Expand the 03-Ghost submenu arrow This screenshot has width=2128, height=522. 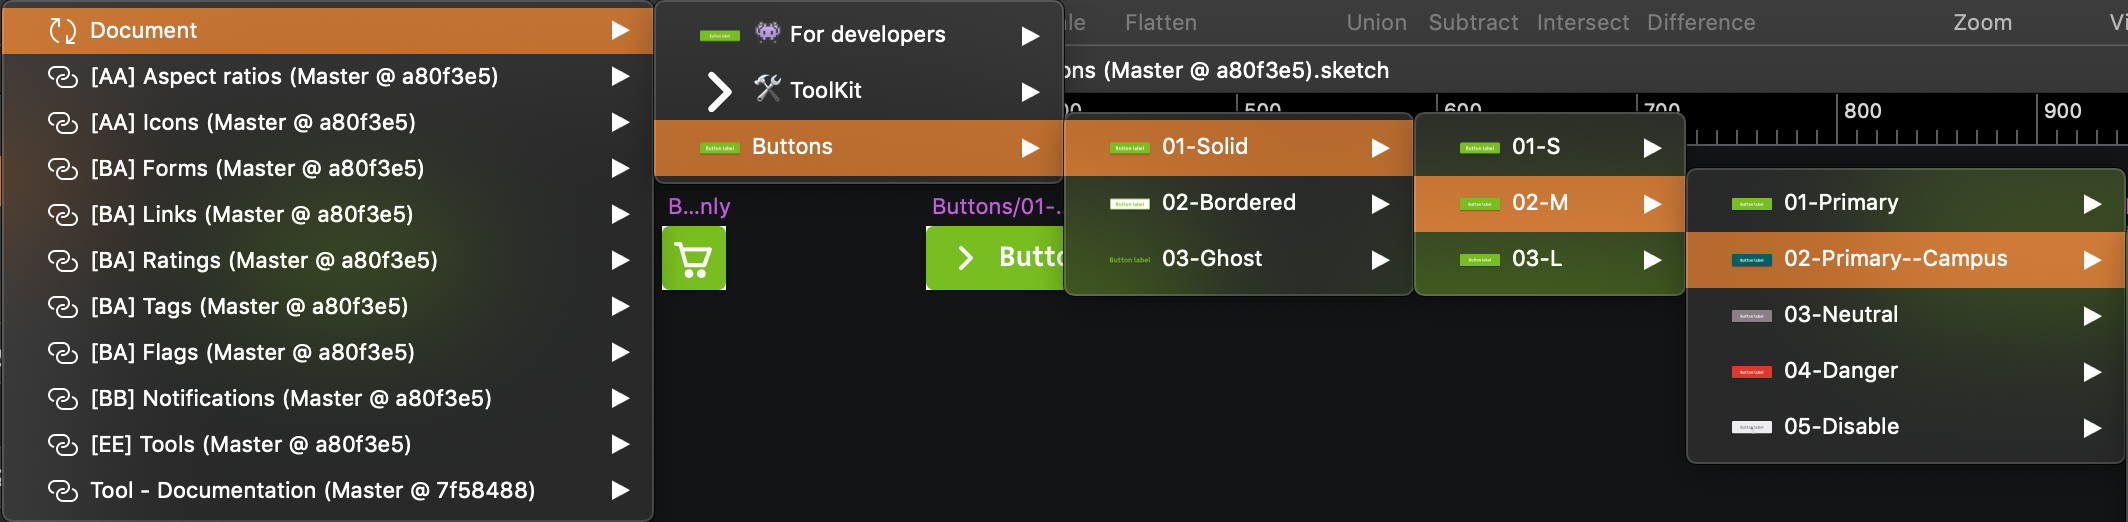pos(1380,260)
